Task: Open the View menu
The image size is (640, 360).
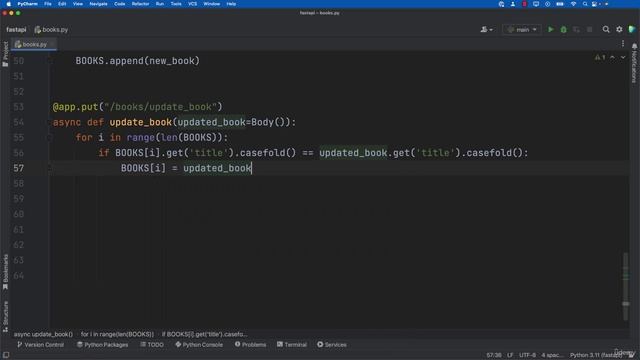Action: 78,4
